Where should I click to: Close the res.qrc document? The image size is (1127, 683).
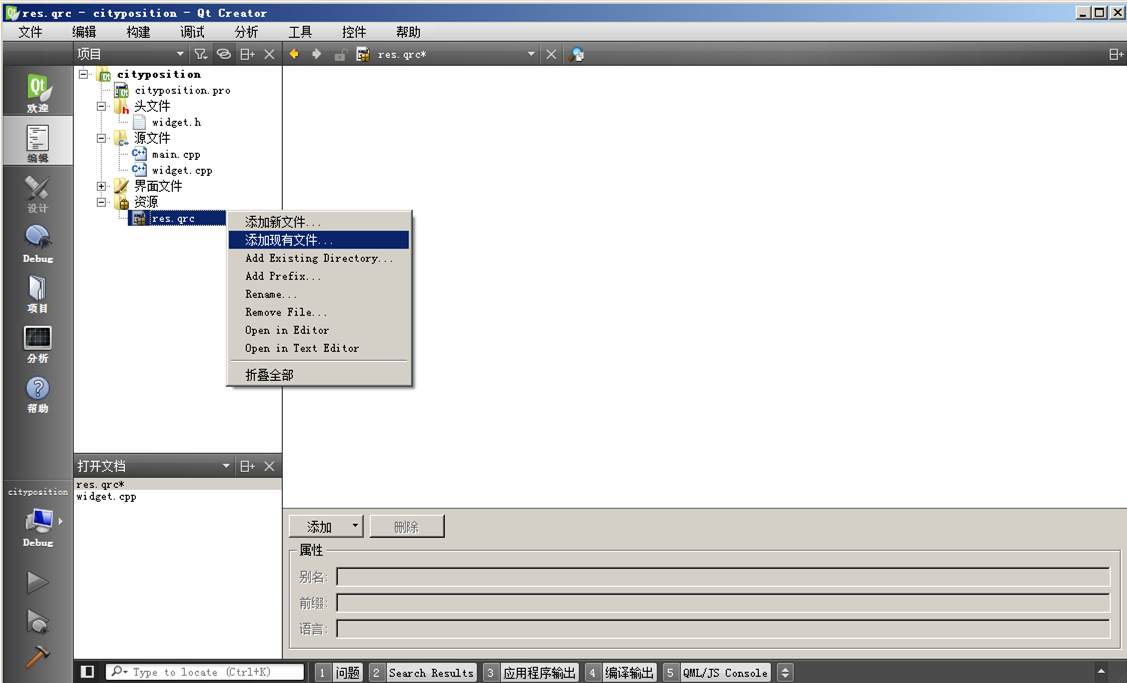(551, 54)
